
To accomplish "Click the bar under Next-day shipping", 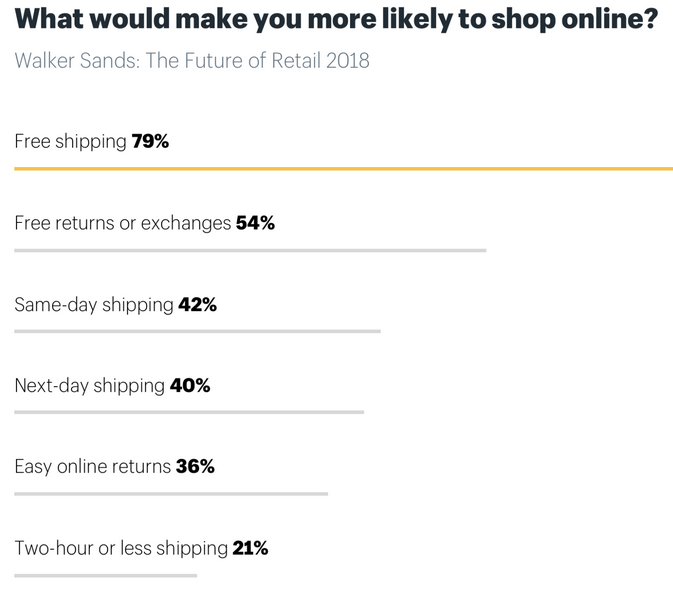I will 189,412.
